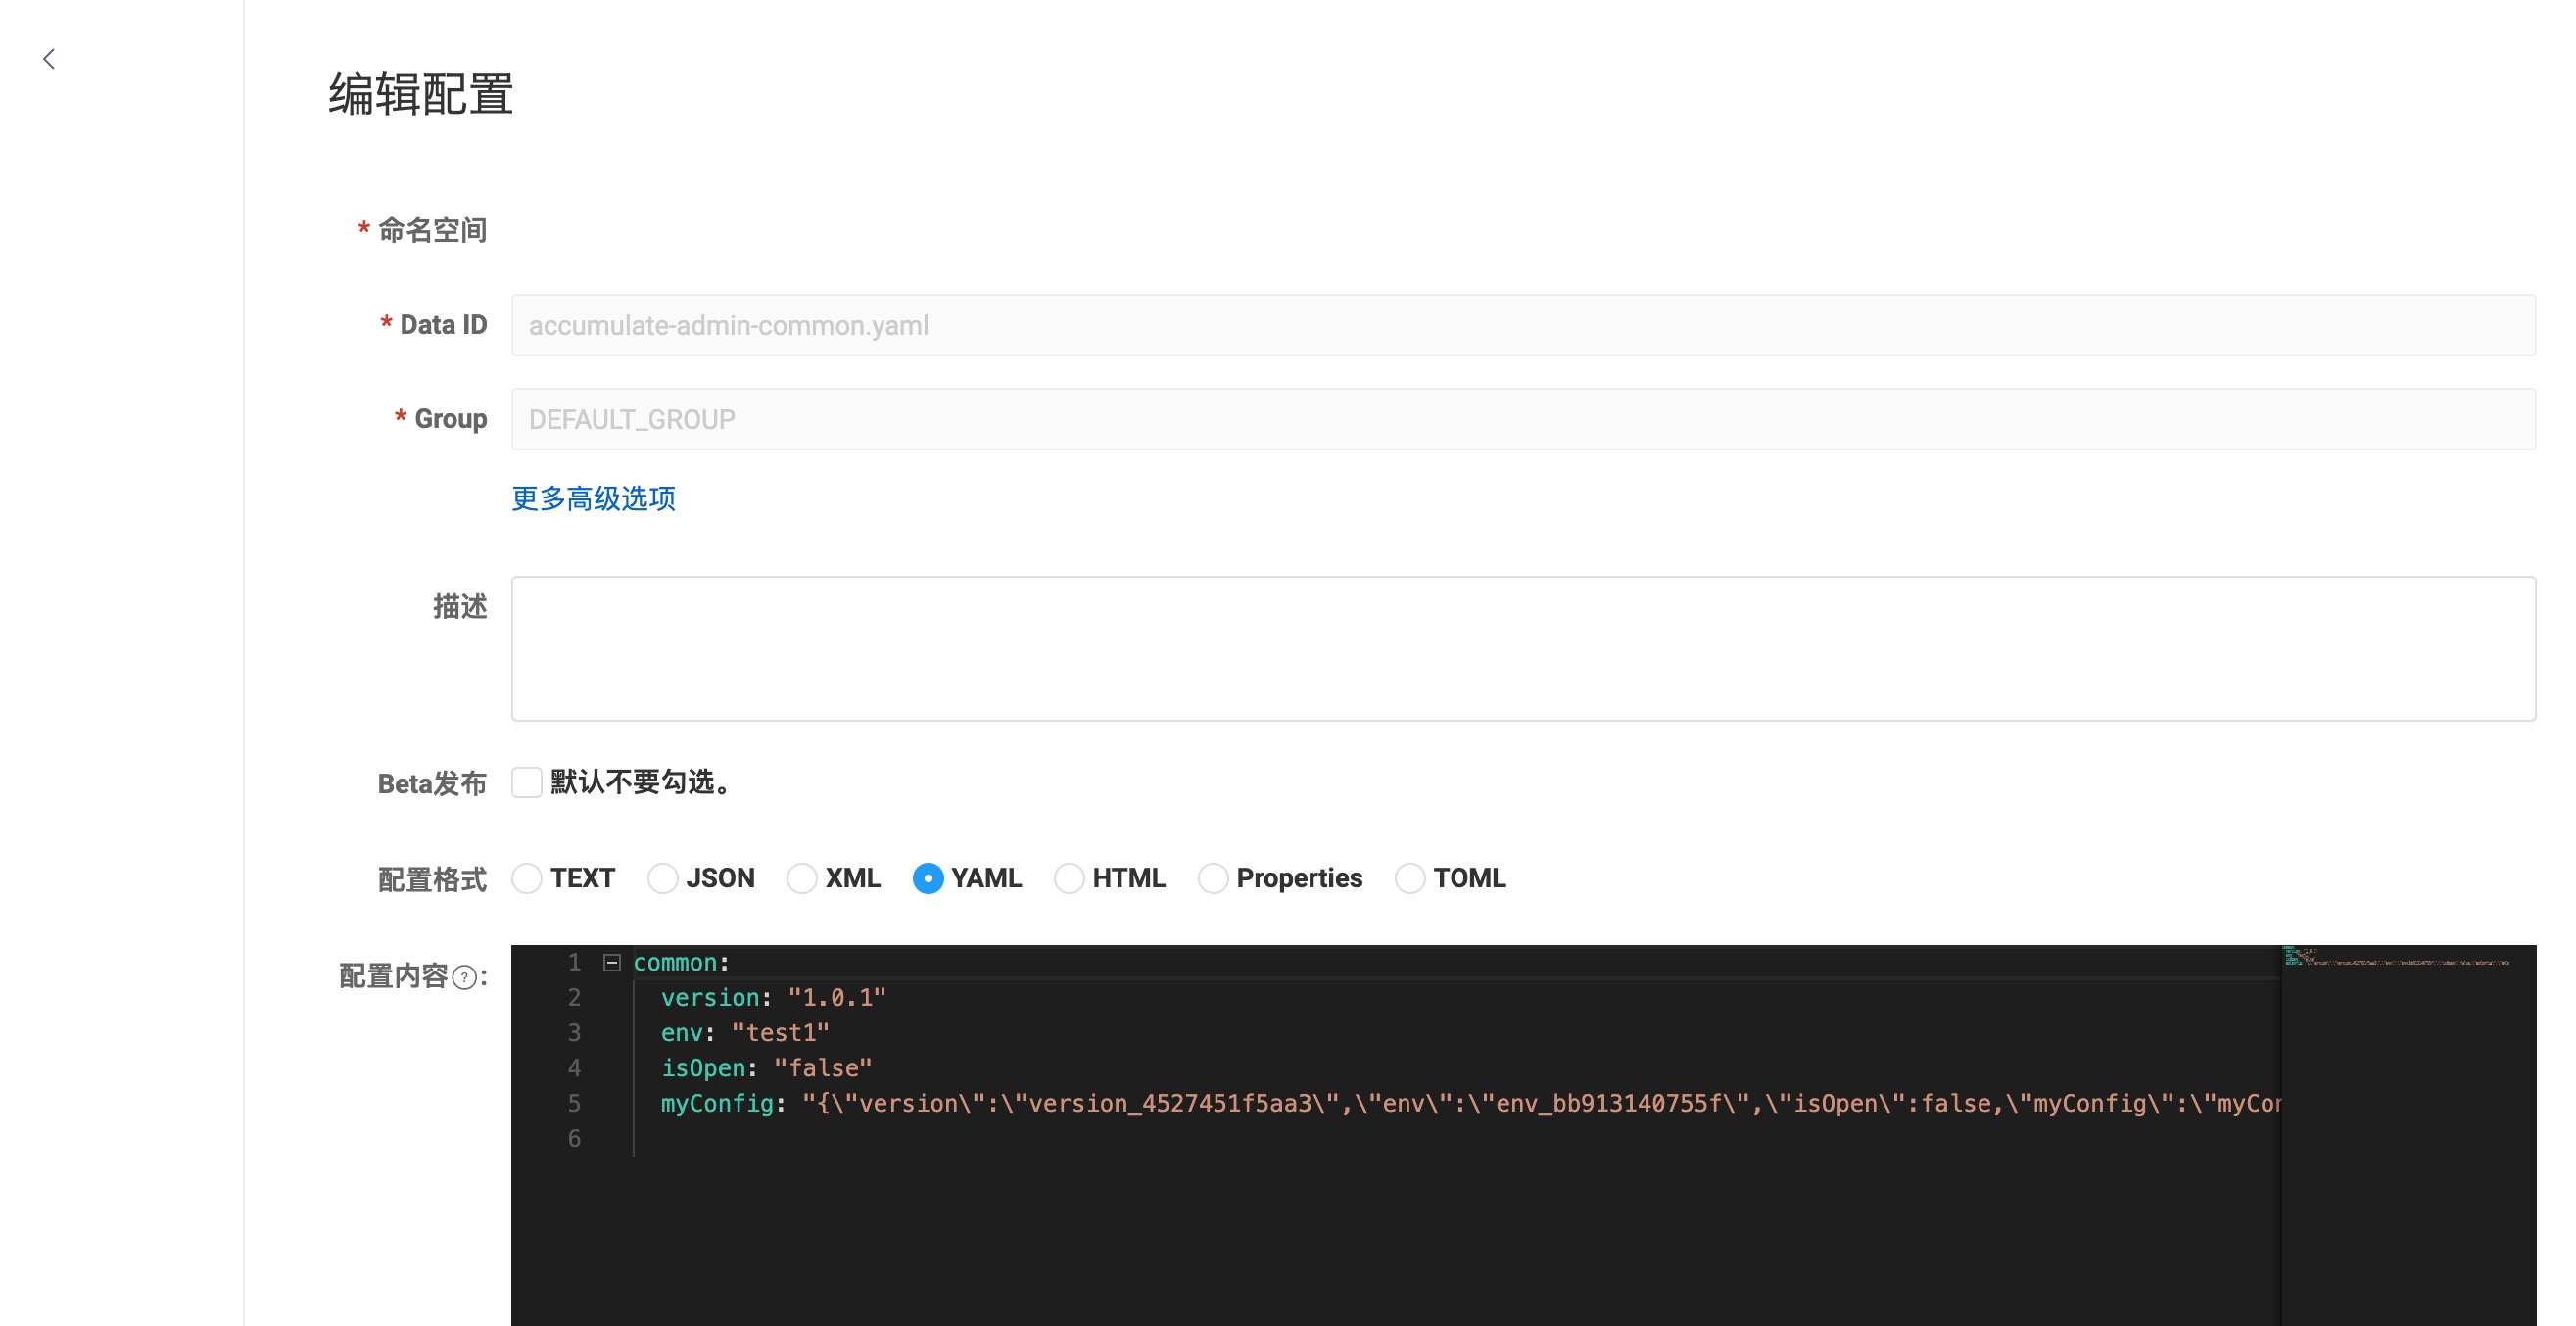Click the Beta发布 label
The width and height of the screenshot is (2576, 1326).
[432, 783]
